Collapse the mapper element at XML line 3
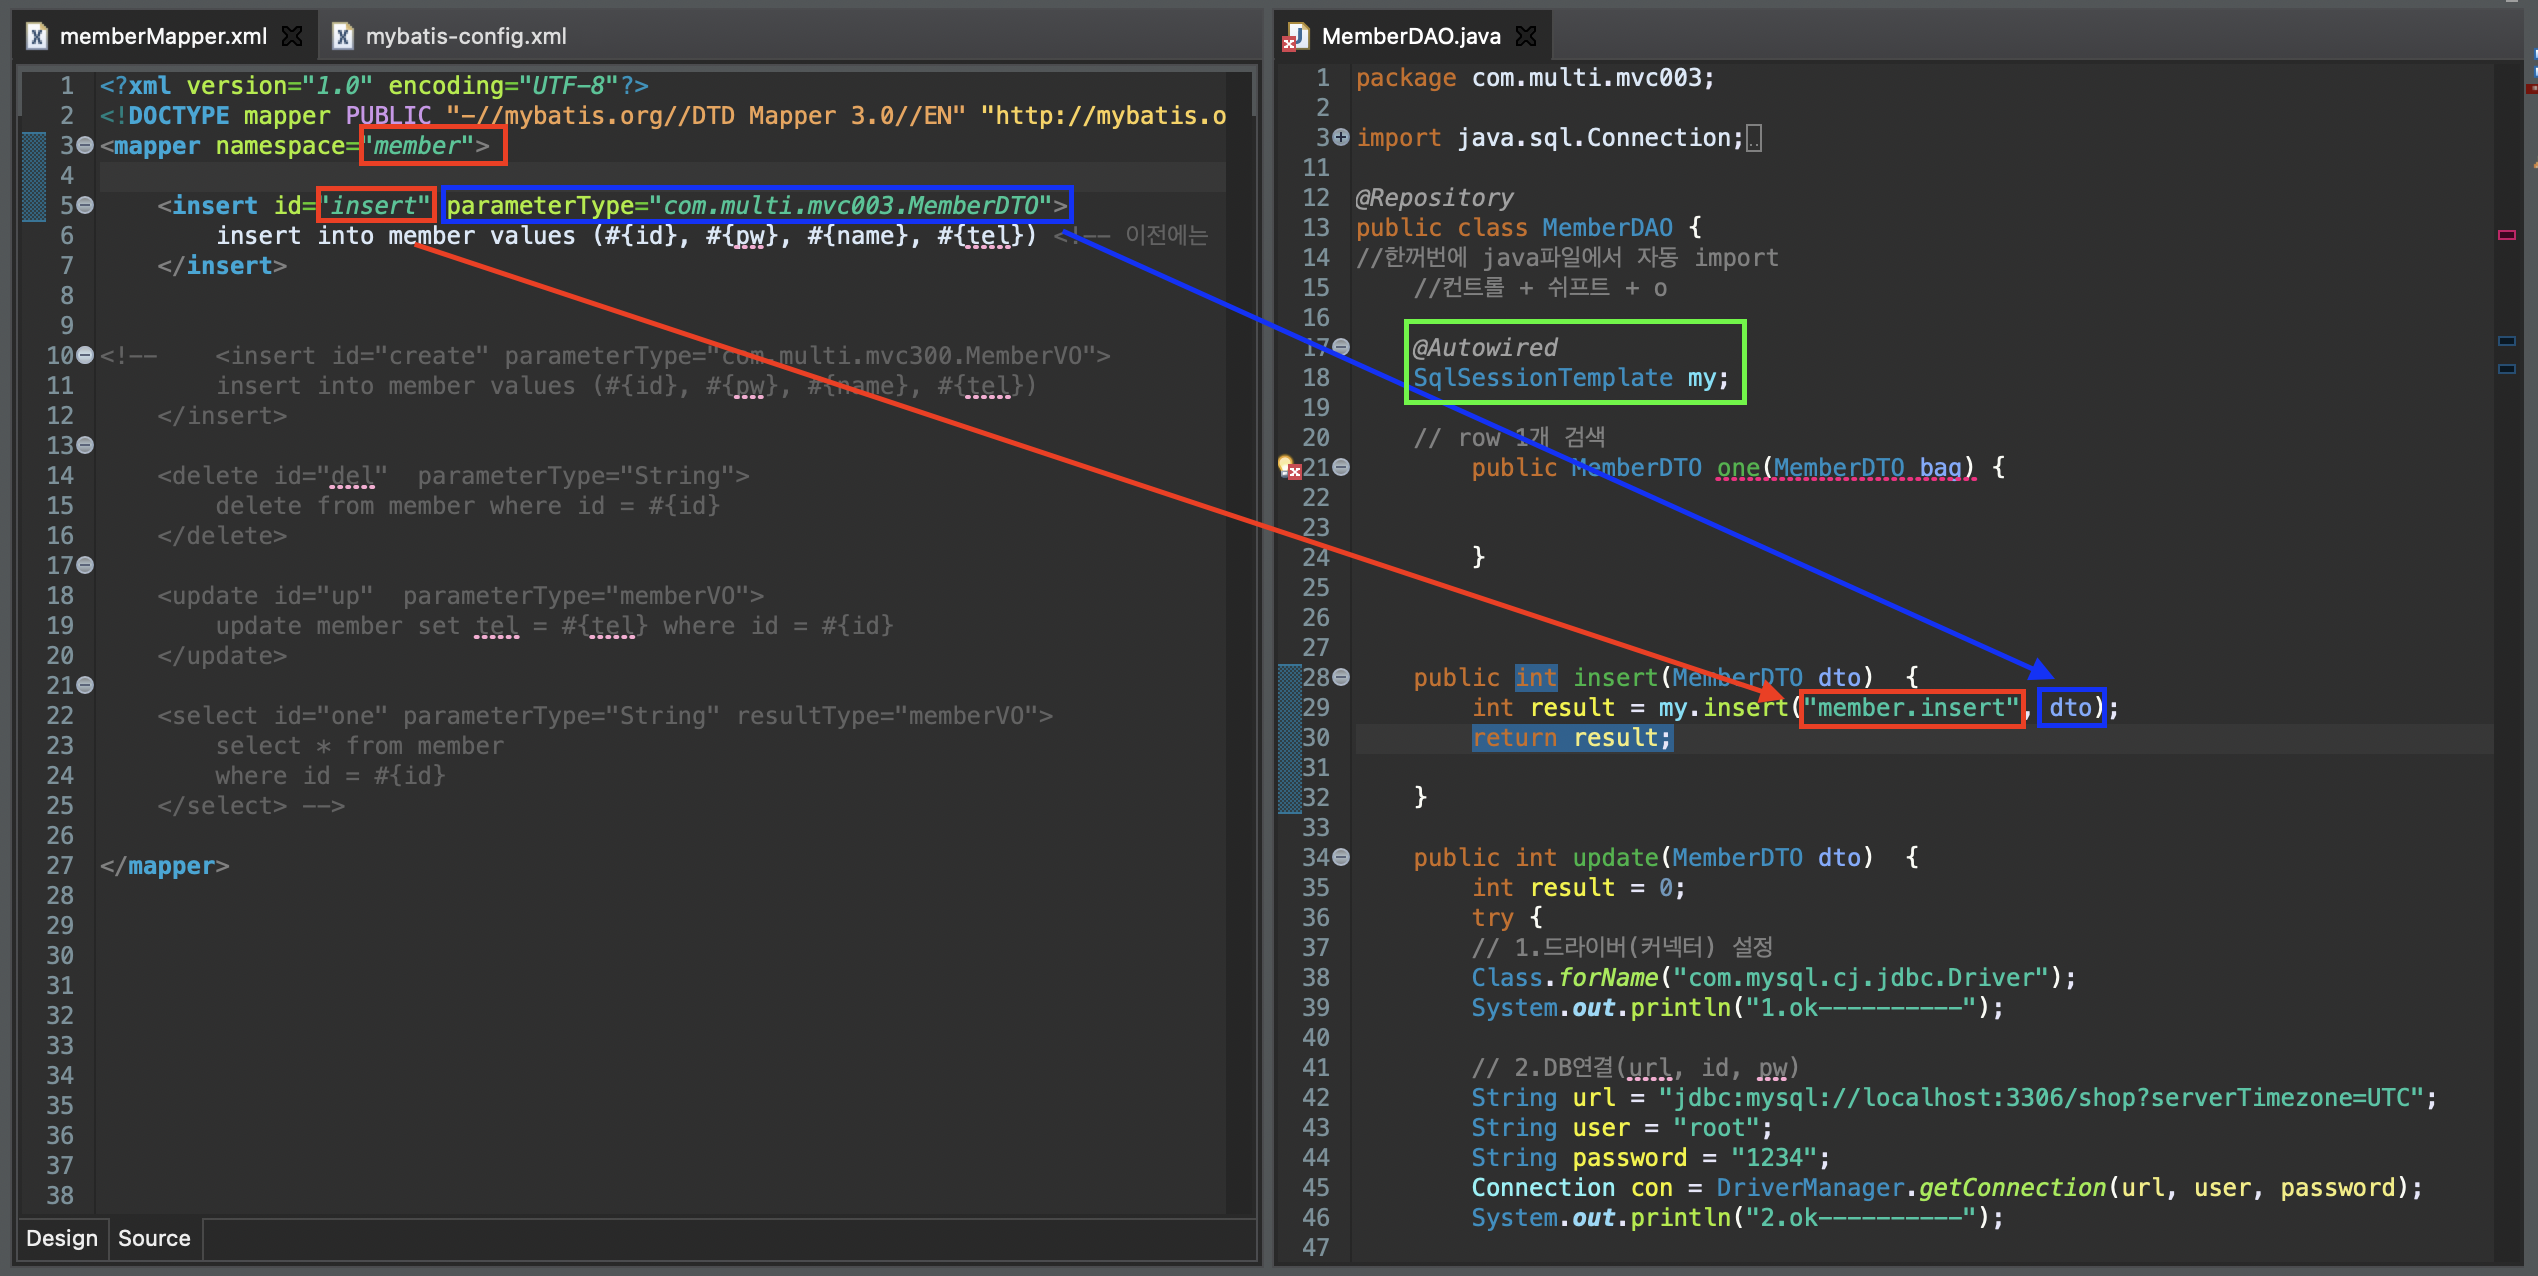Image resolution: width=2538 pixels, height=1276 pixels. (86, 146)
